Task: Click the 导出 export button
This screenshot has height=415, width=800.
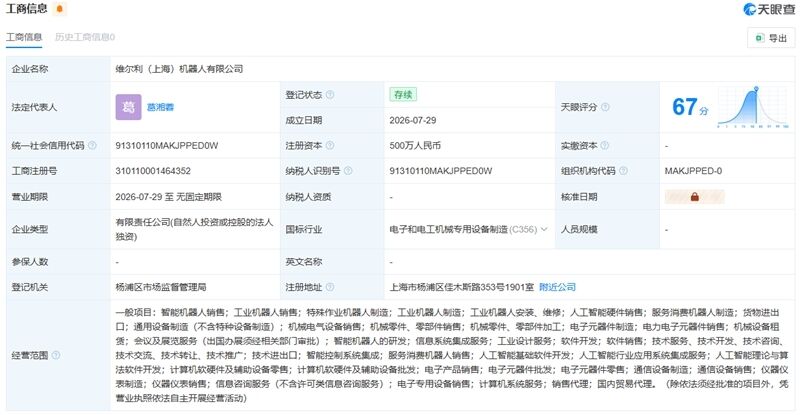Action: [x=771, y=38]
